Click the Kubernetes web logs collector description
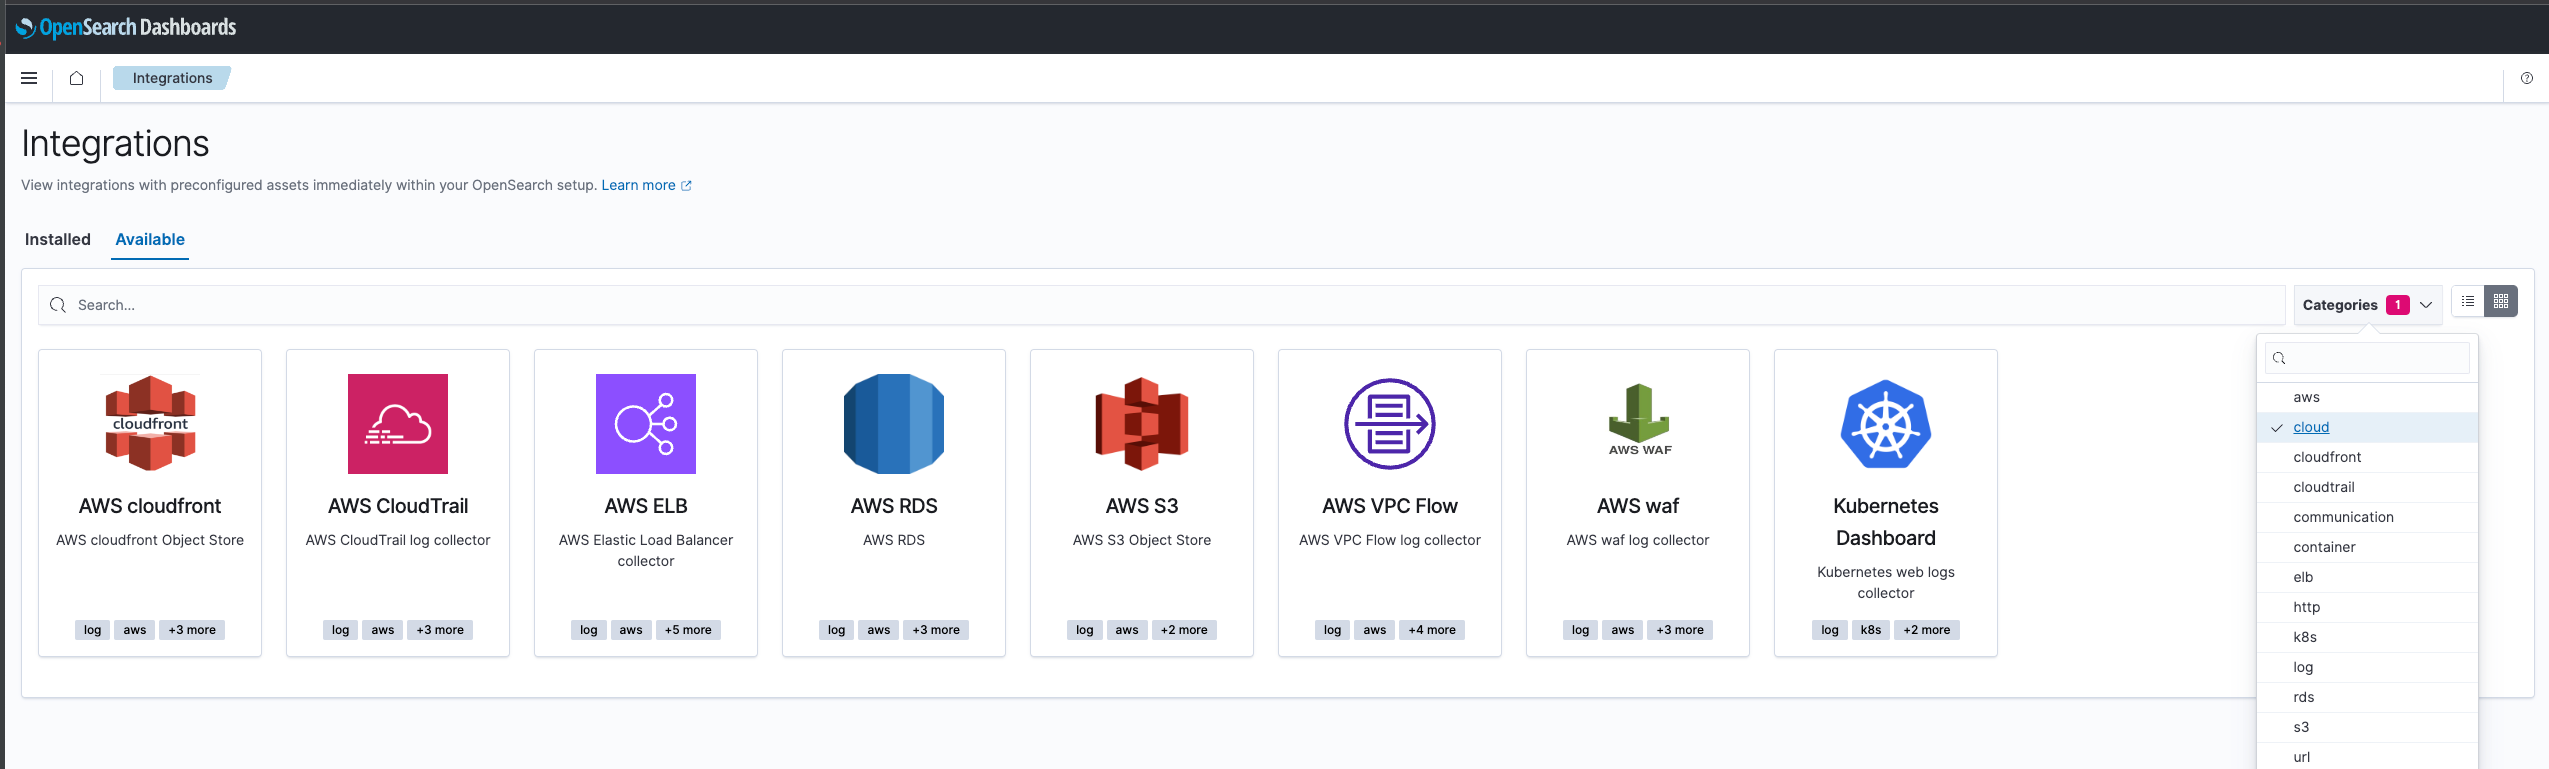The image size is (2549, 769). [x=1886, y=582]
